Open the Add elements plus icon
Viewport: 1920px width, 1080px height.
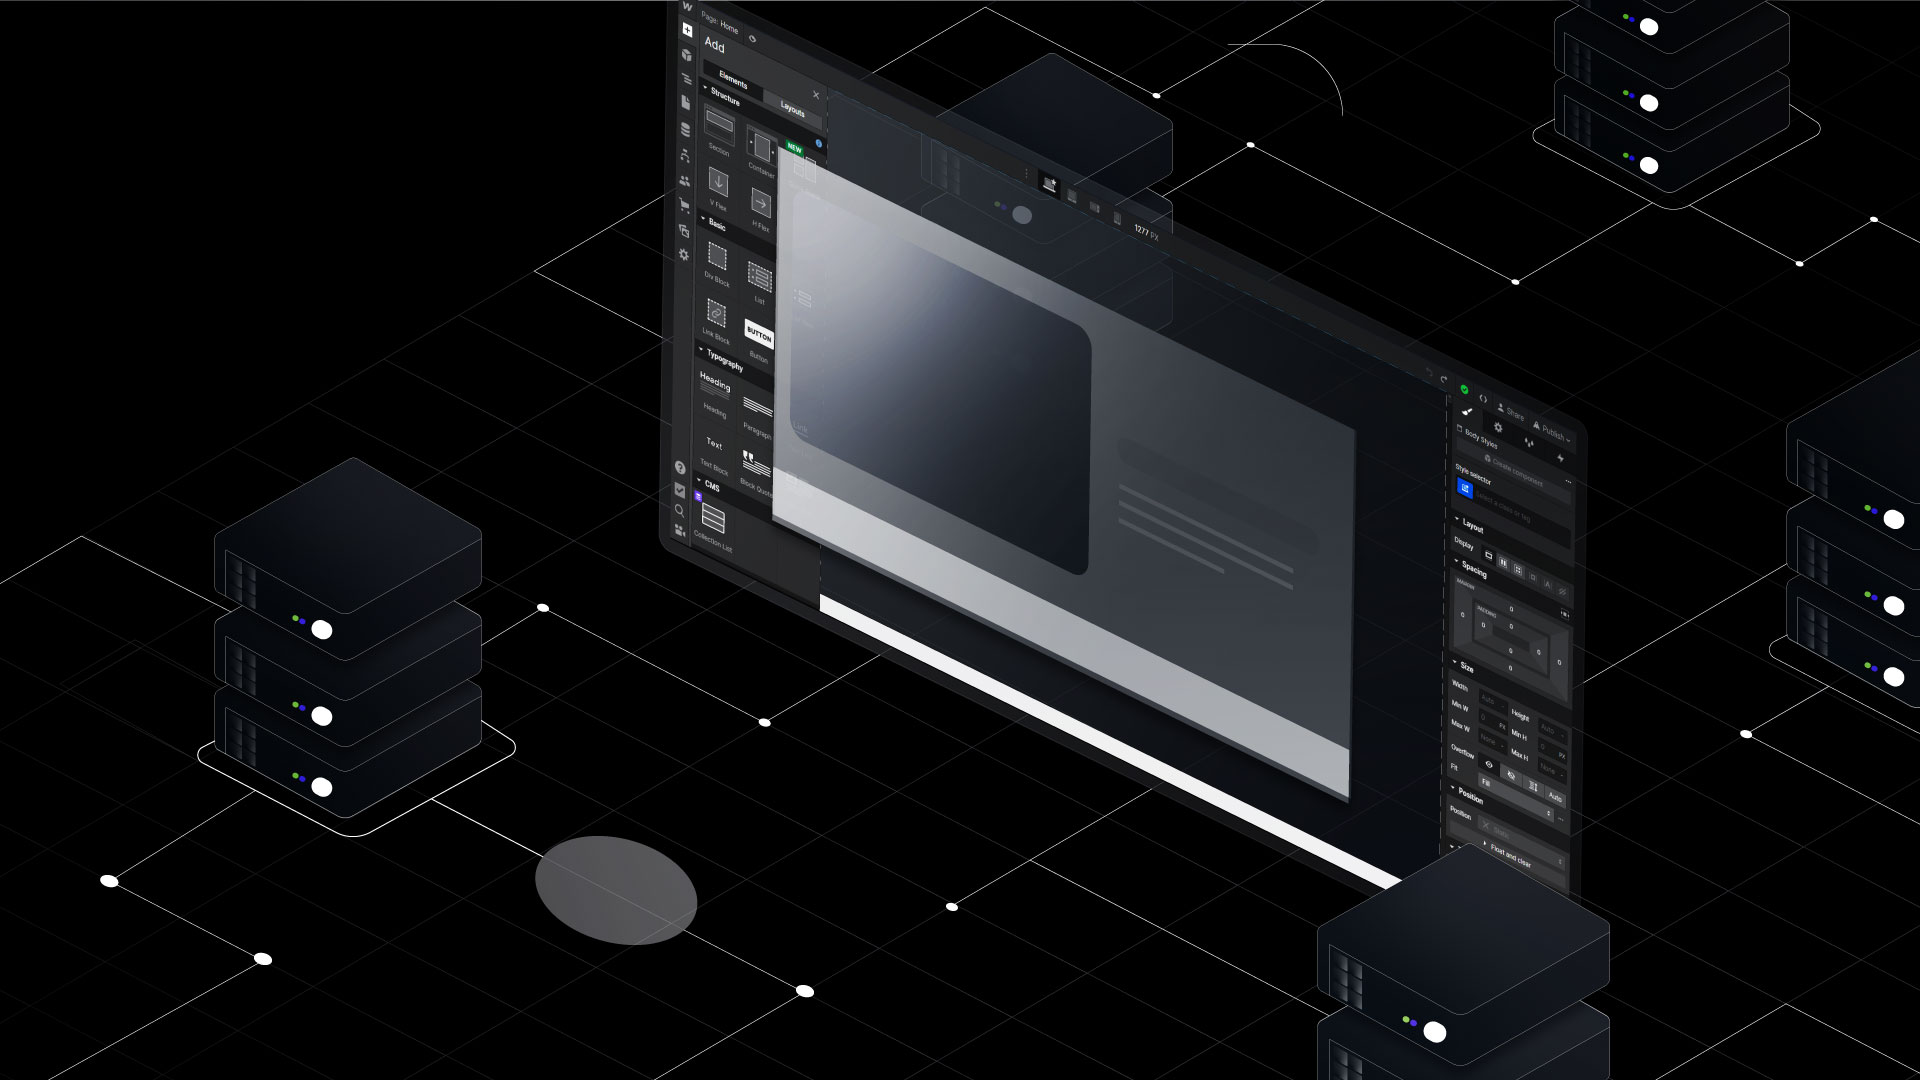687,30
